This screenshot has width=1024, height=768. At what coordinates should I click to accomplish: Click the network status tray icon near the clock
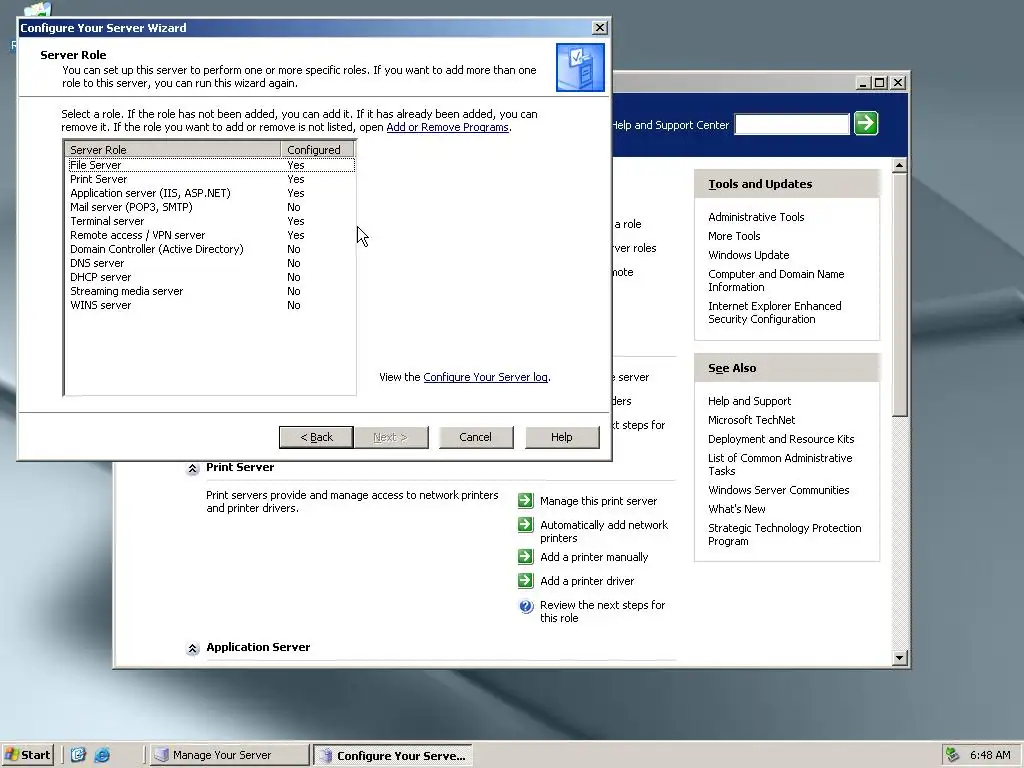point(953,755)
